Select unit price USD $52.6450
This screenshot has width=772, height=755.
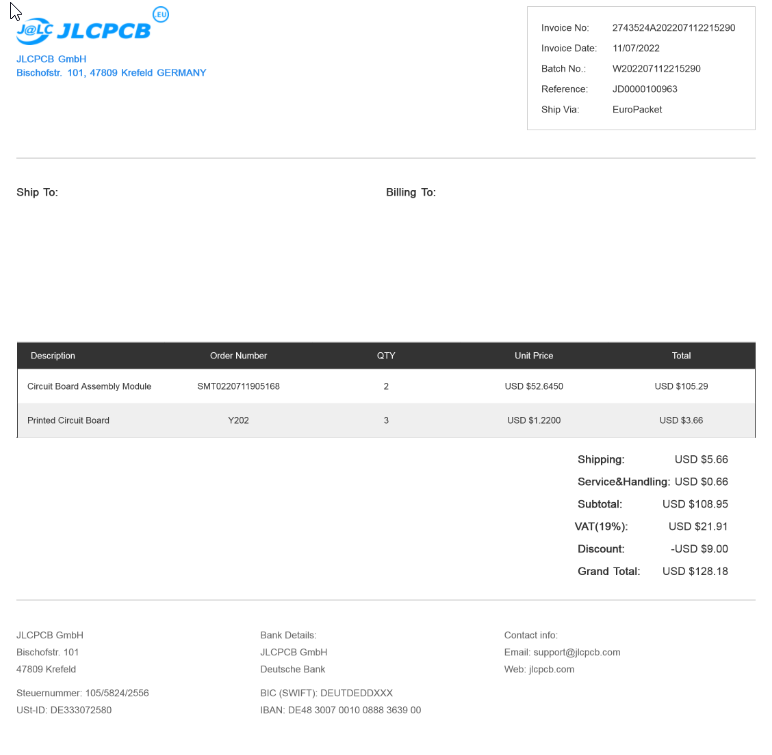point(534,387)
